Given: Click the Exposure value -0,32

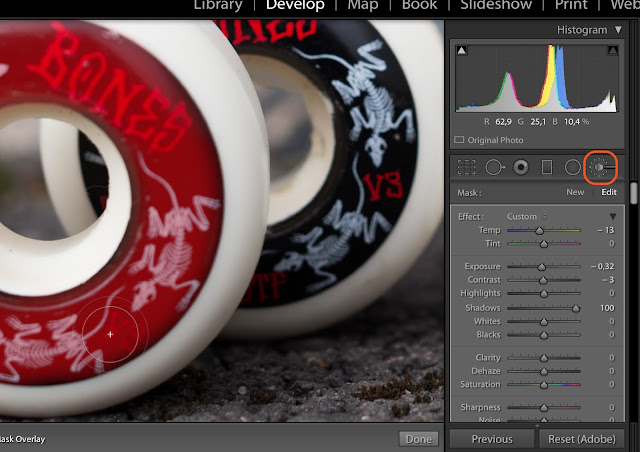Looking at the screenshot, I should click(602, 266).
